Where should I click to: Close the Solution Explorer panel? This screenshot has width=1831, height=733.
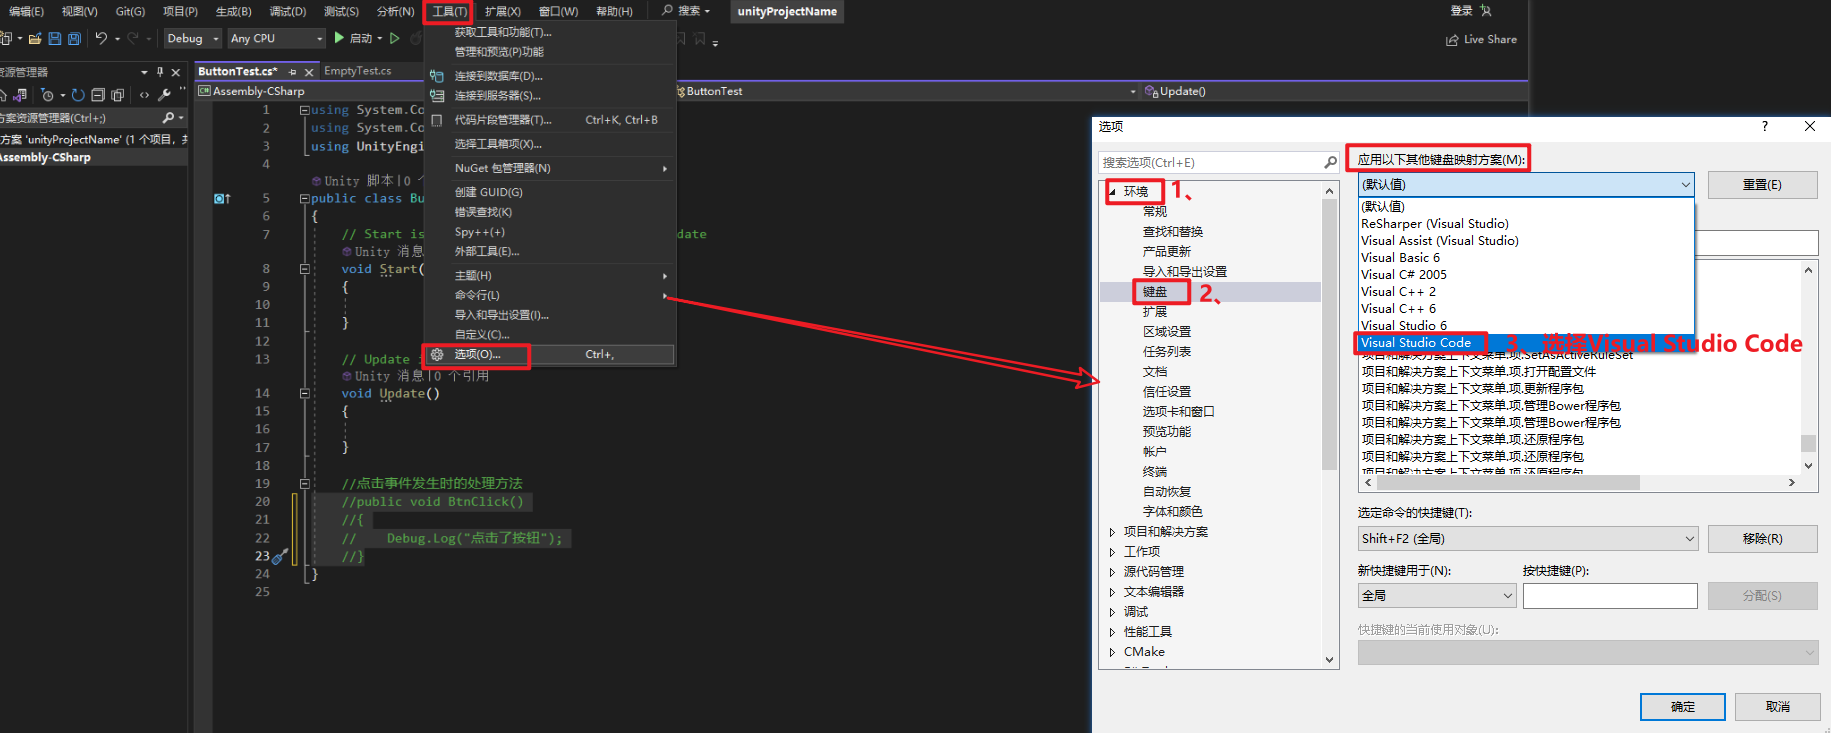(176, 72)
